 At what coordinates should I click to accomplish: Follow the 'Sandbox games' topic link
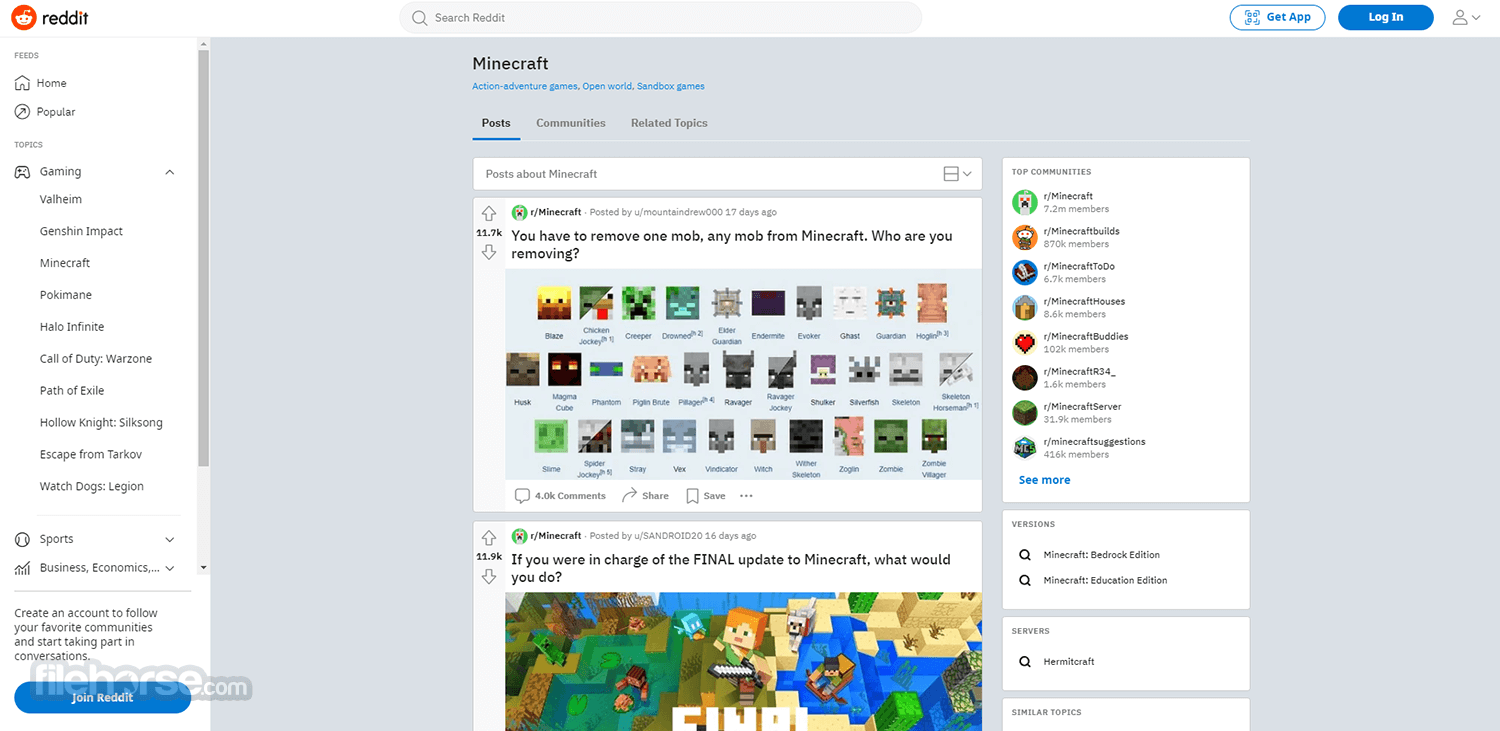click(671, 86)
